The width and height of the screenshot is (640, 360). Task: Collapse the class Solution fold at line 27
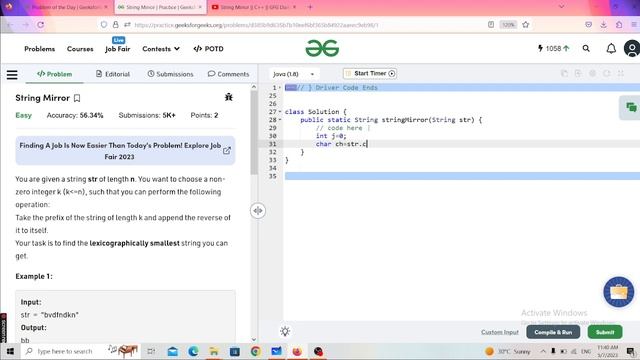click(x=280, y=111)
